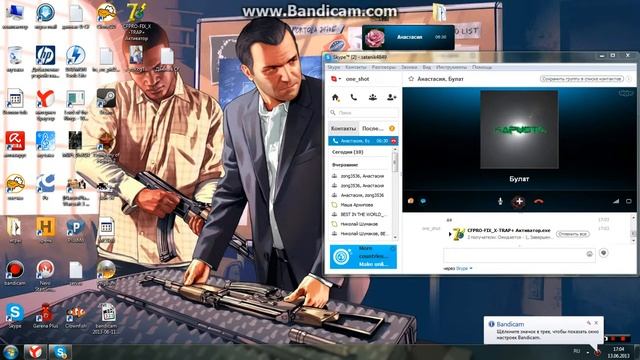This screenshot has width=640, height=360.
Task: Open Yandex browser from the taskbar
Action: pyautogui.click(x=36, y=352)
